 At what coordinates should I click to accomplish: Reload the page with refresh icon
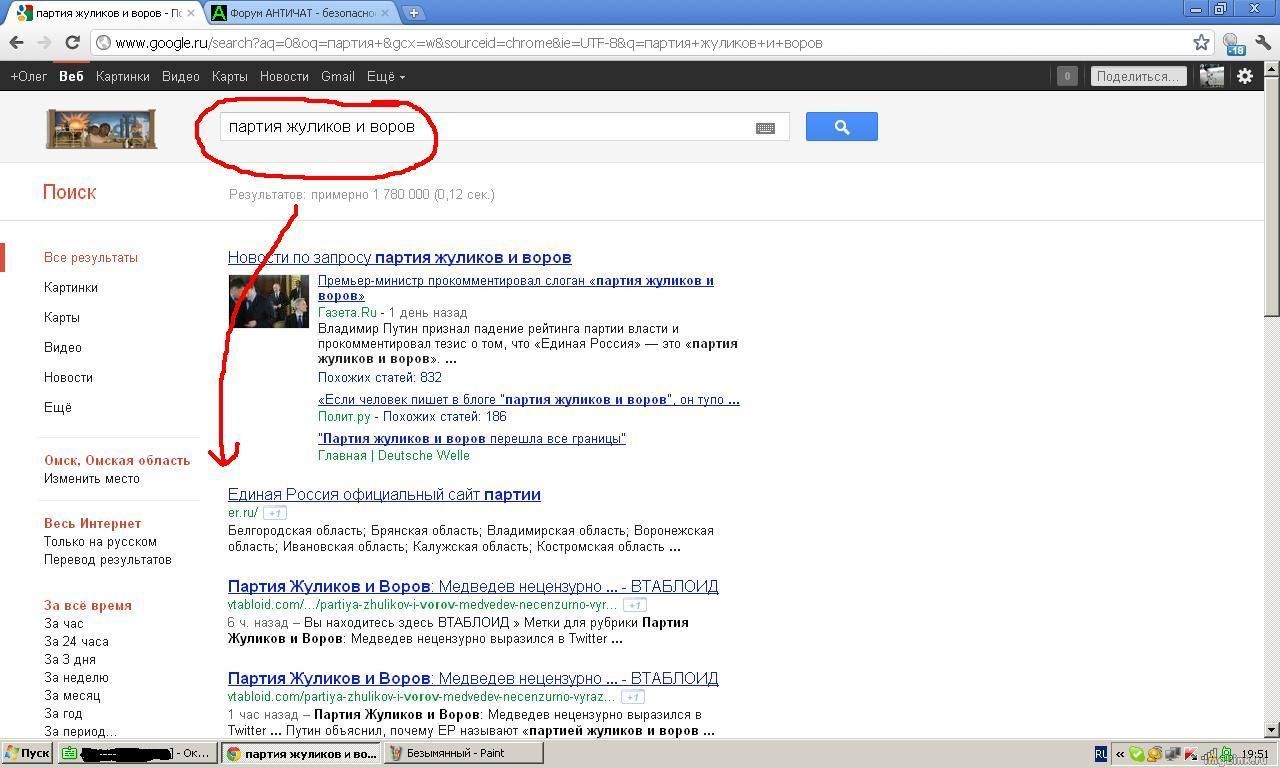click(72, 43)
